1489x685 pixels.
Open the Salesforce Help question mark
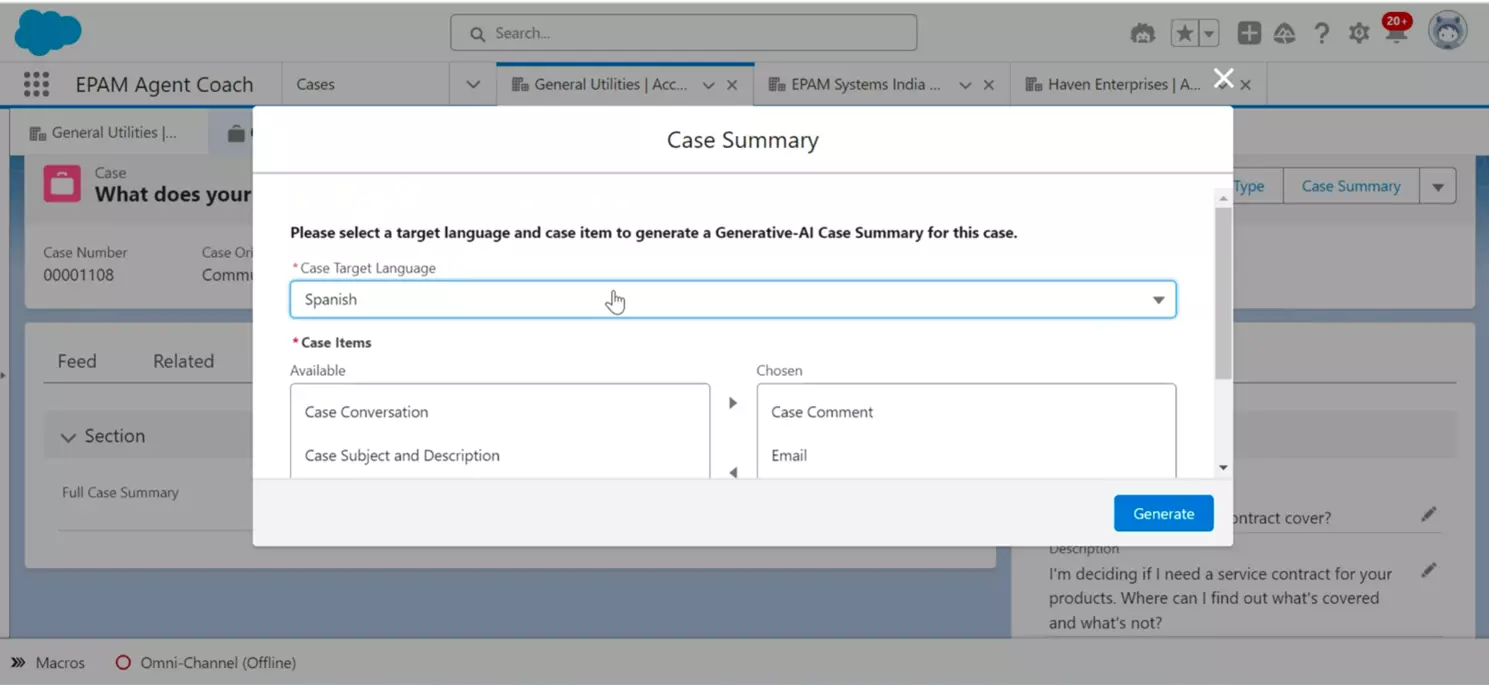click(x=1321, y=33)
